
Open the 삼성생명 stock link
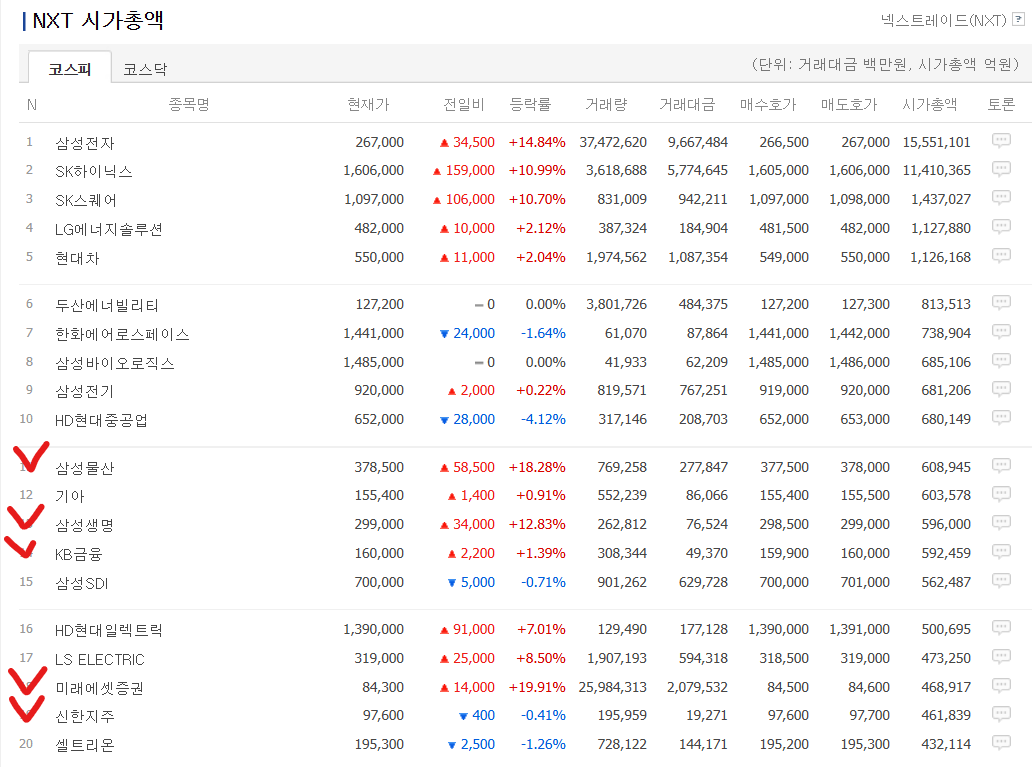tap(85, 525)
